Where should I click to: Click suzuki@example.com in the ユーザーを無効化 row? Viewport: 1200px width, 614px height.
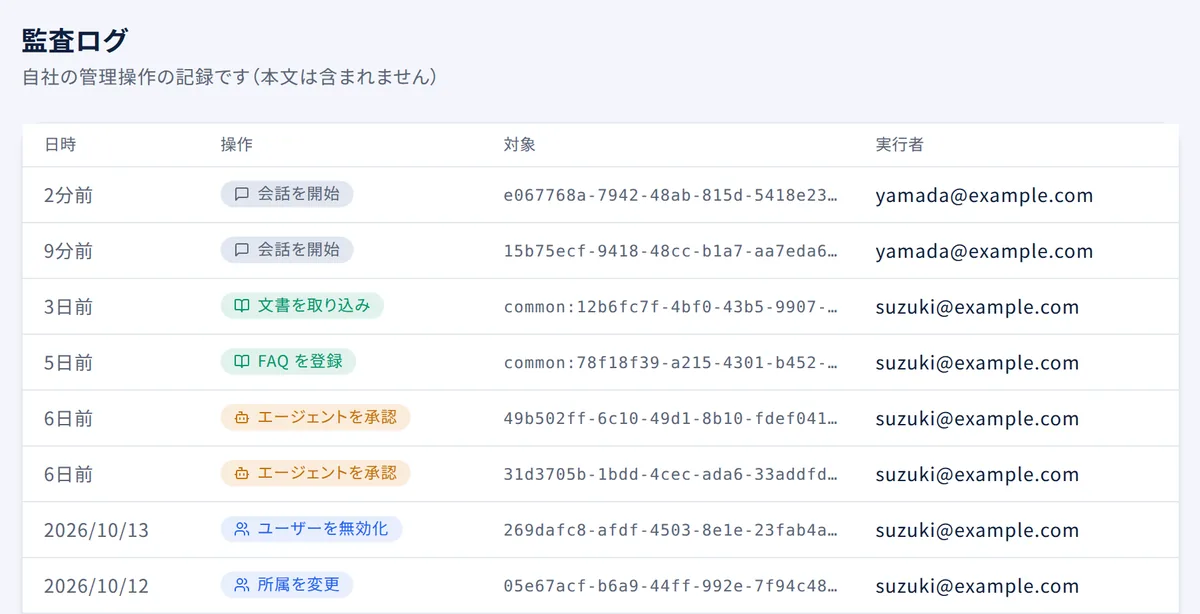[x=978, y=530]
